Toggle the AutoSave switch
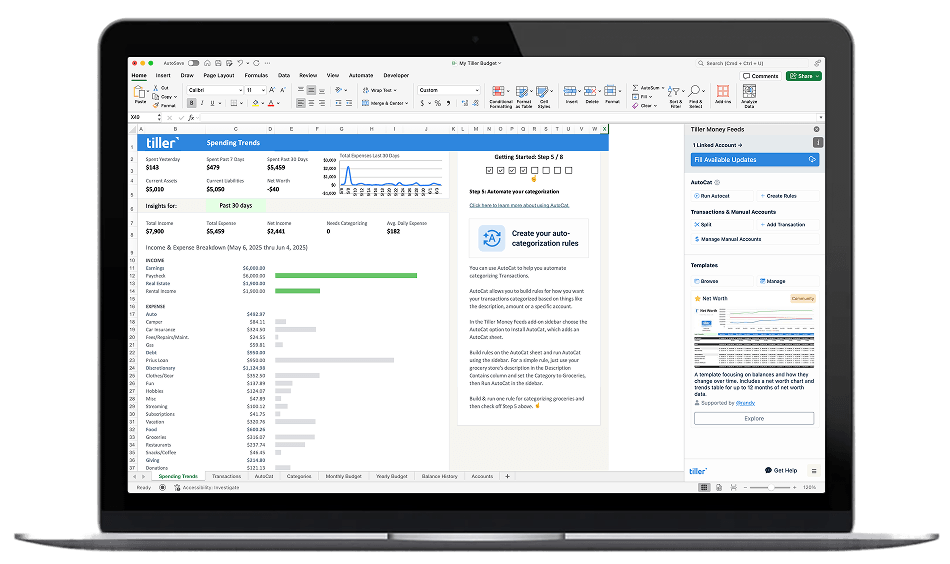The width and height of the screenshot is (950, 564). click(193, 63)
